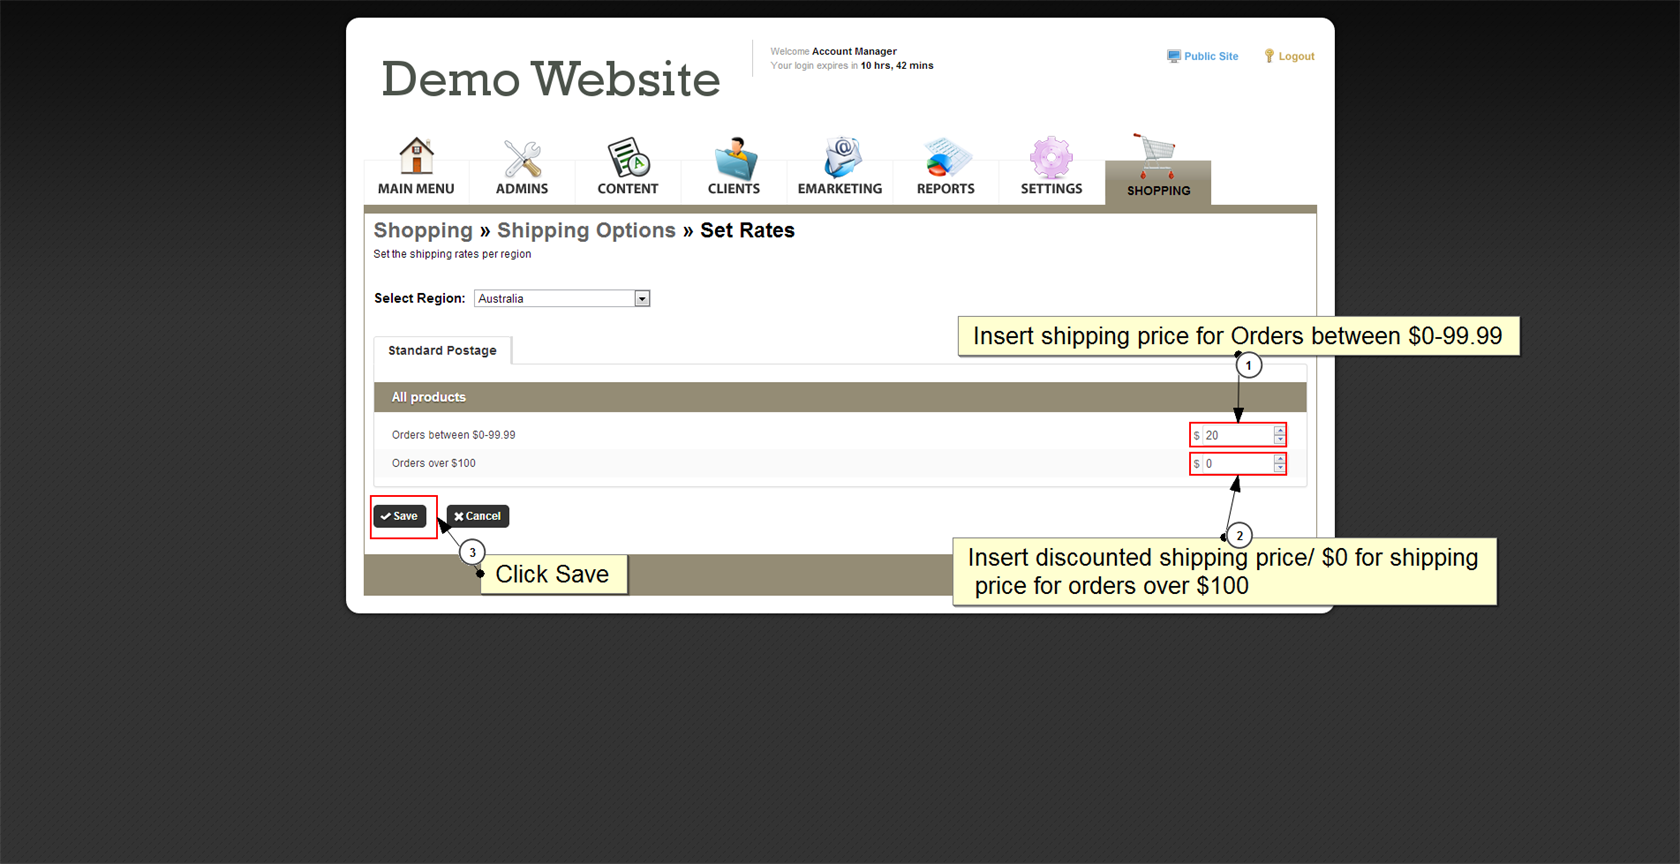Screen dimensions: 1680x864
Task: Go to Shipping Options breadcrumb
Action: pos(586,231)
